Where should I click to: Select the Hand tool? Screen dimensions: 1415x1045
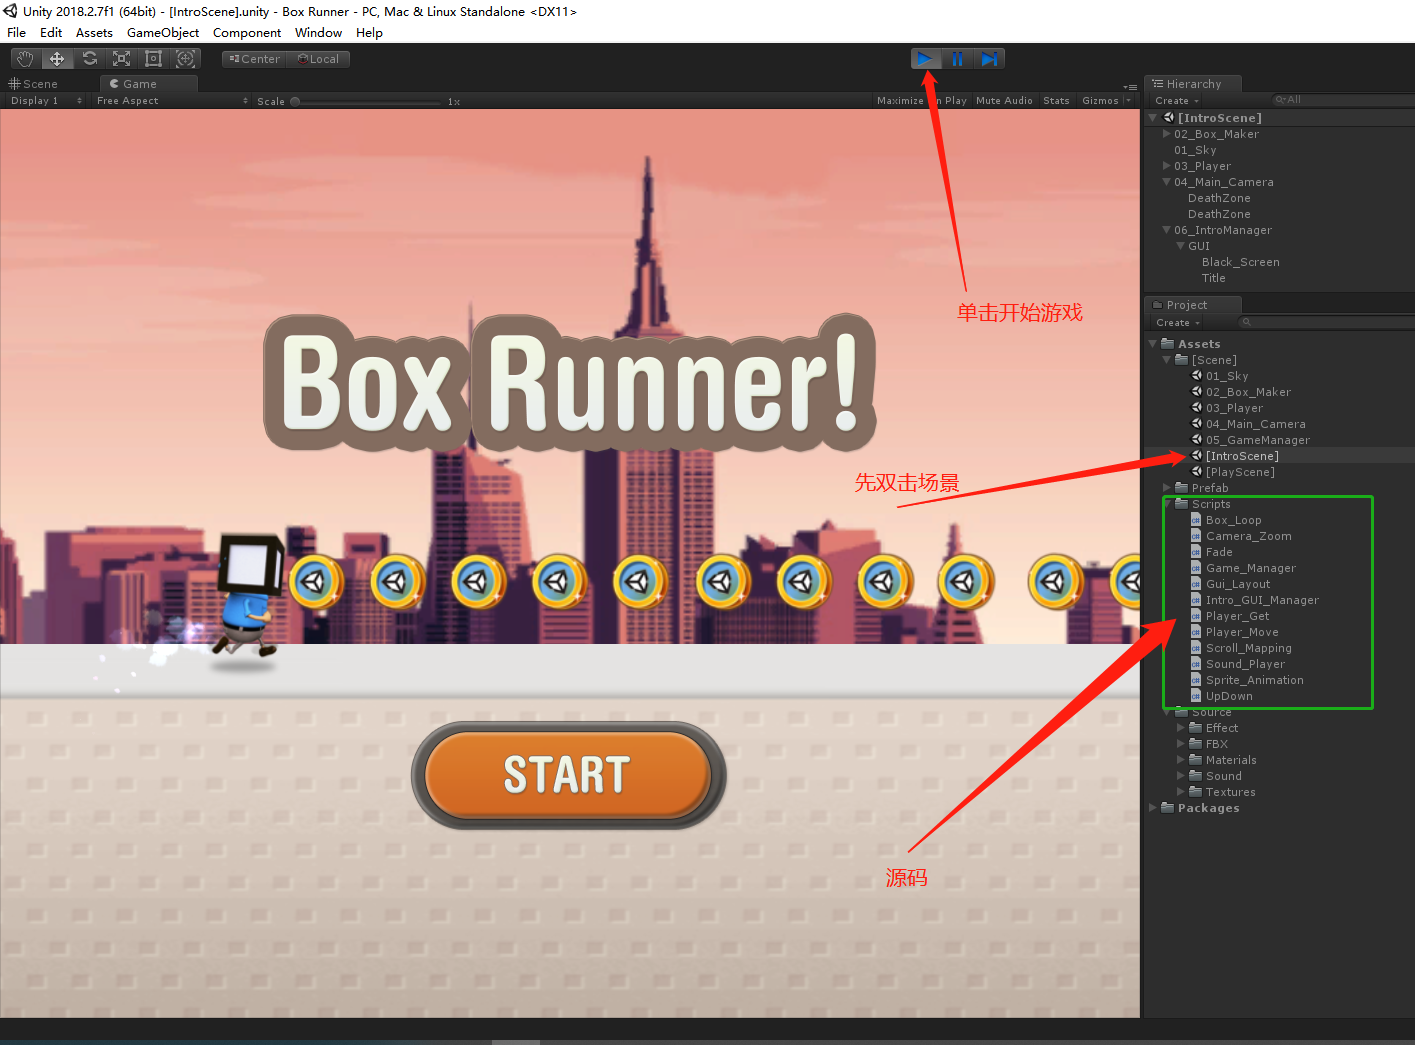tap(25, 59)
